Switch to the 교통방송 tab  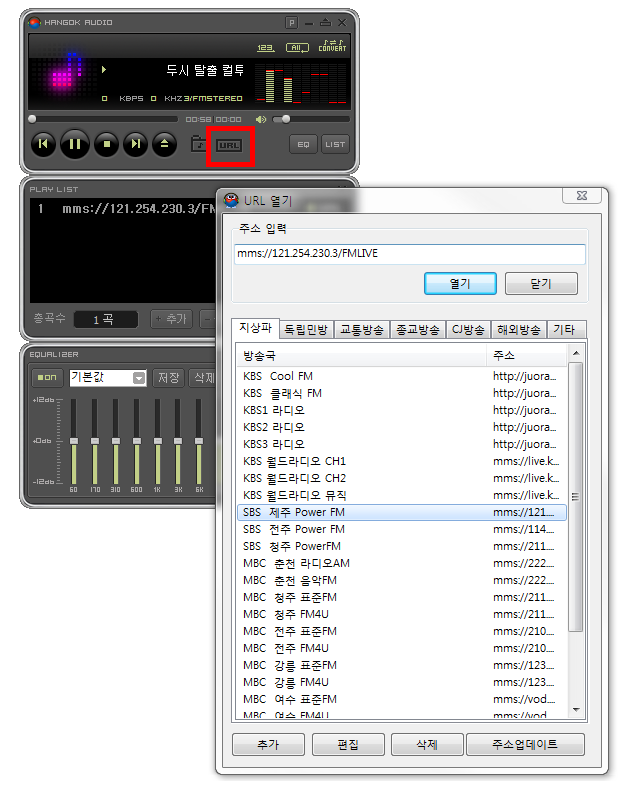[x=361, y=330]
